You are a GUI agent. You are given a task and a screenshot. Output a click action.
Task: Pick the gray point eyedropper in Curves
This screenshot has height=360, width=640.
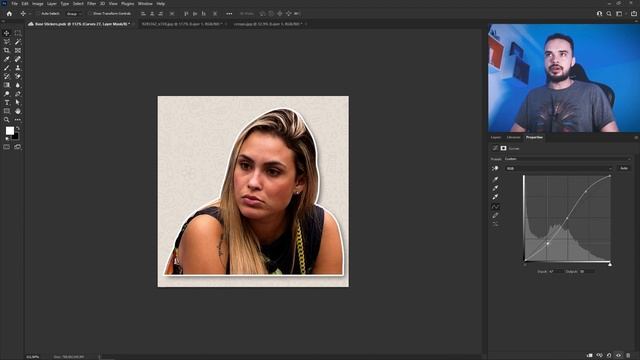[496, 188]
